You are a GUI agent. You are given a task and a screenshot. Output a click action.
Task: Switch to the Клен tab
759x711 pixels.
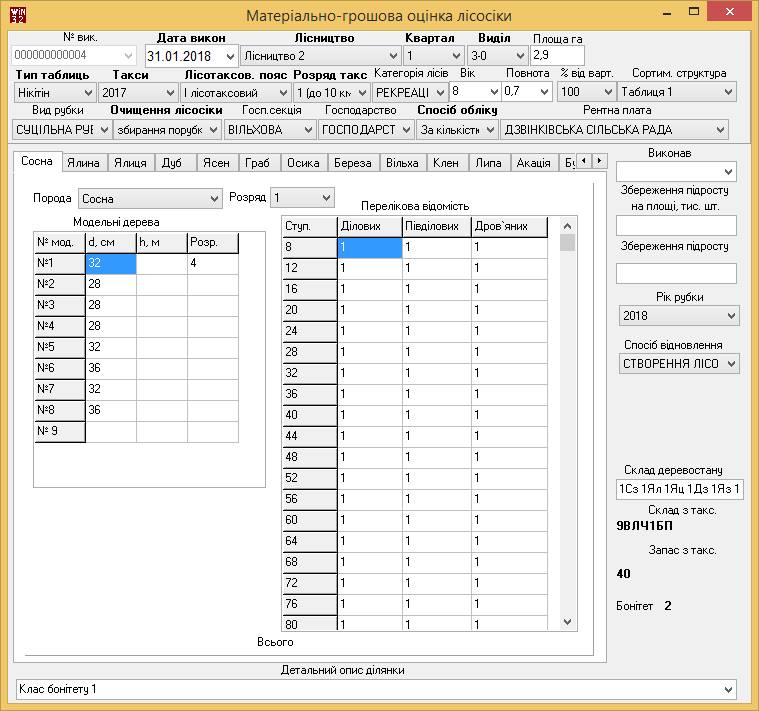tap(446, 163)
